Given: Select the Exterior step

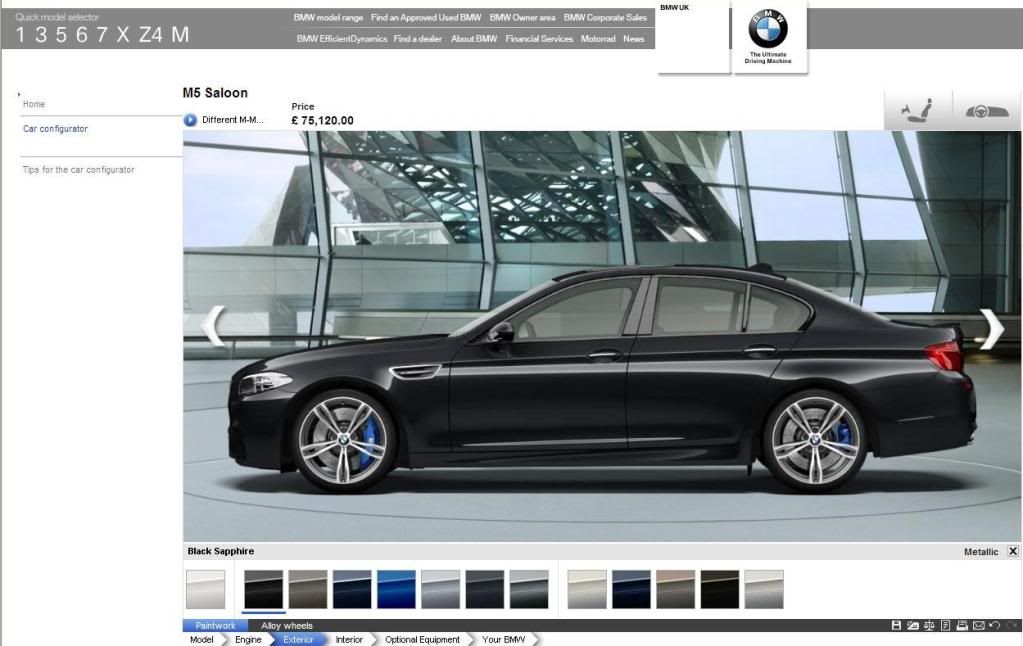Looking at the screenshot, I should (298, 639).
